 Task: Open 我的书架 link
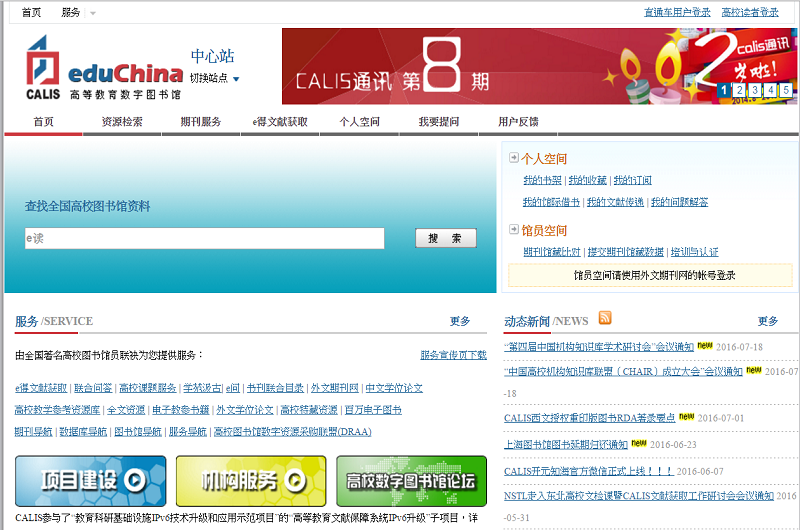542,180
